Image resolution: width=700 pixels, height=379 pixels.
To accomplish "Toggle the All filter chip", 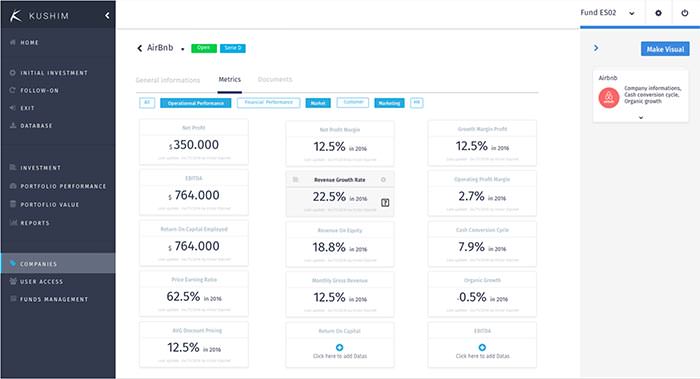I will [x=147, y=103].
